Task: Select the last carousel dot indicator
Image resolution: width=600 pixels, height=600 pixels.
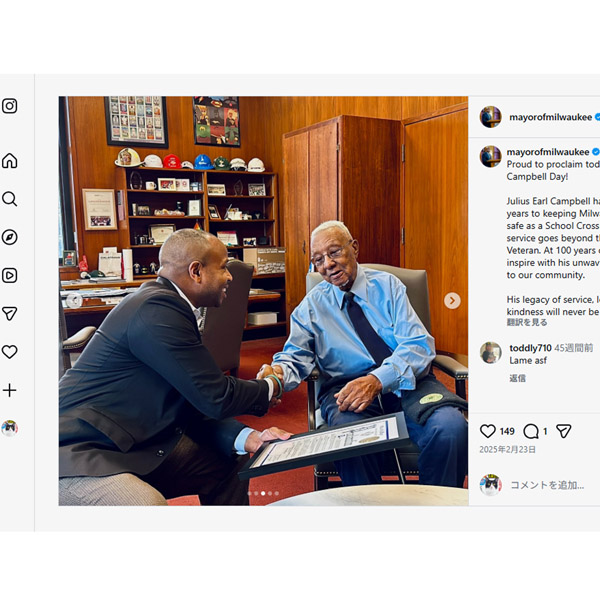Action: click(277, 494)
